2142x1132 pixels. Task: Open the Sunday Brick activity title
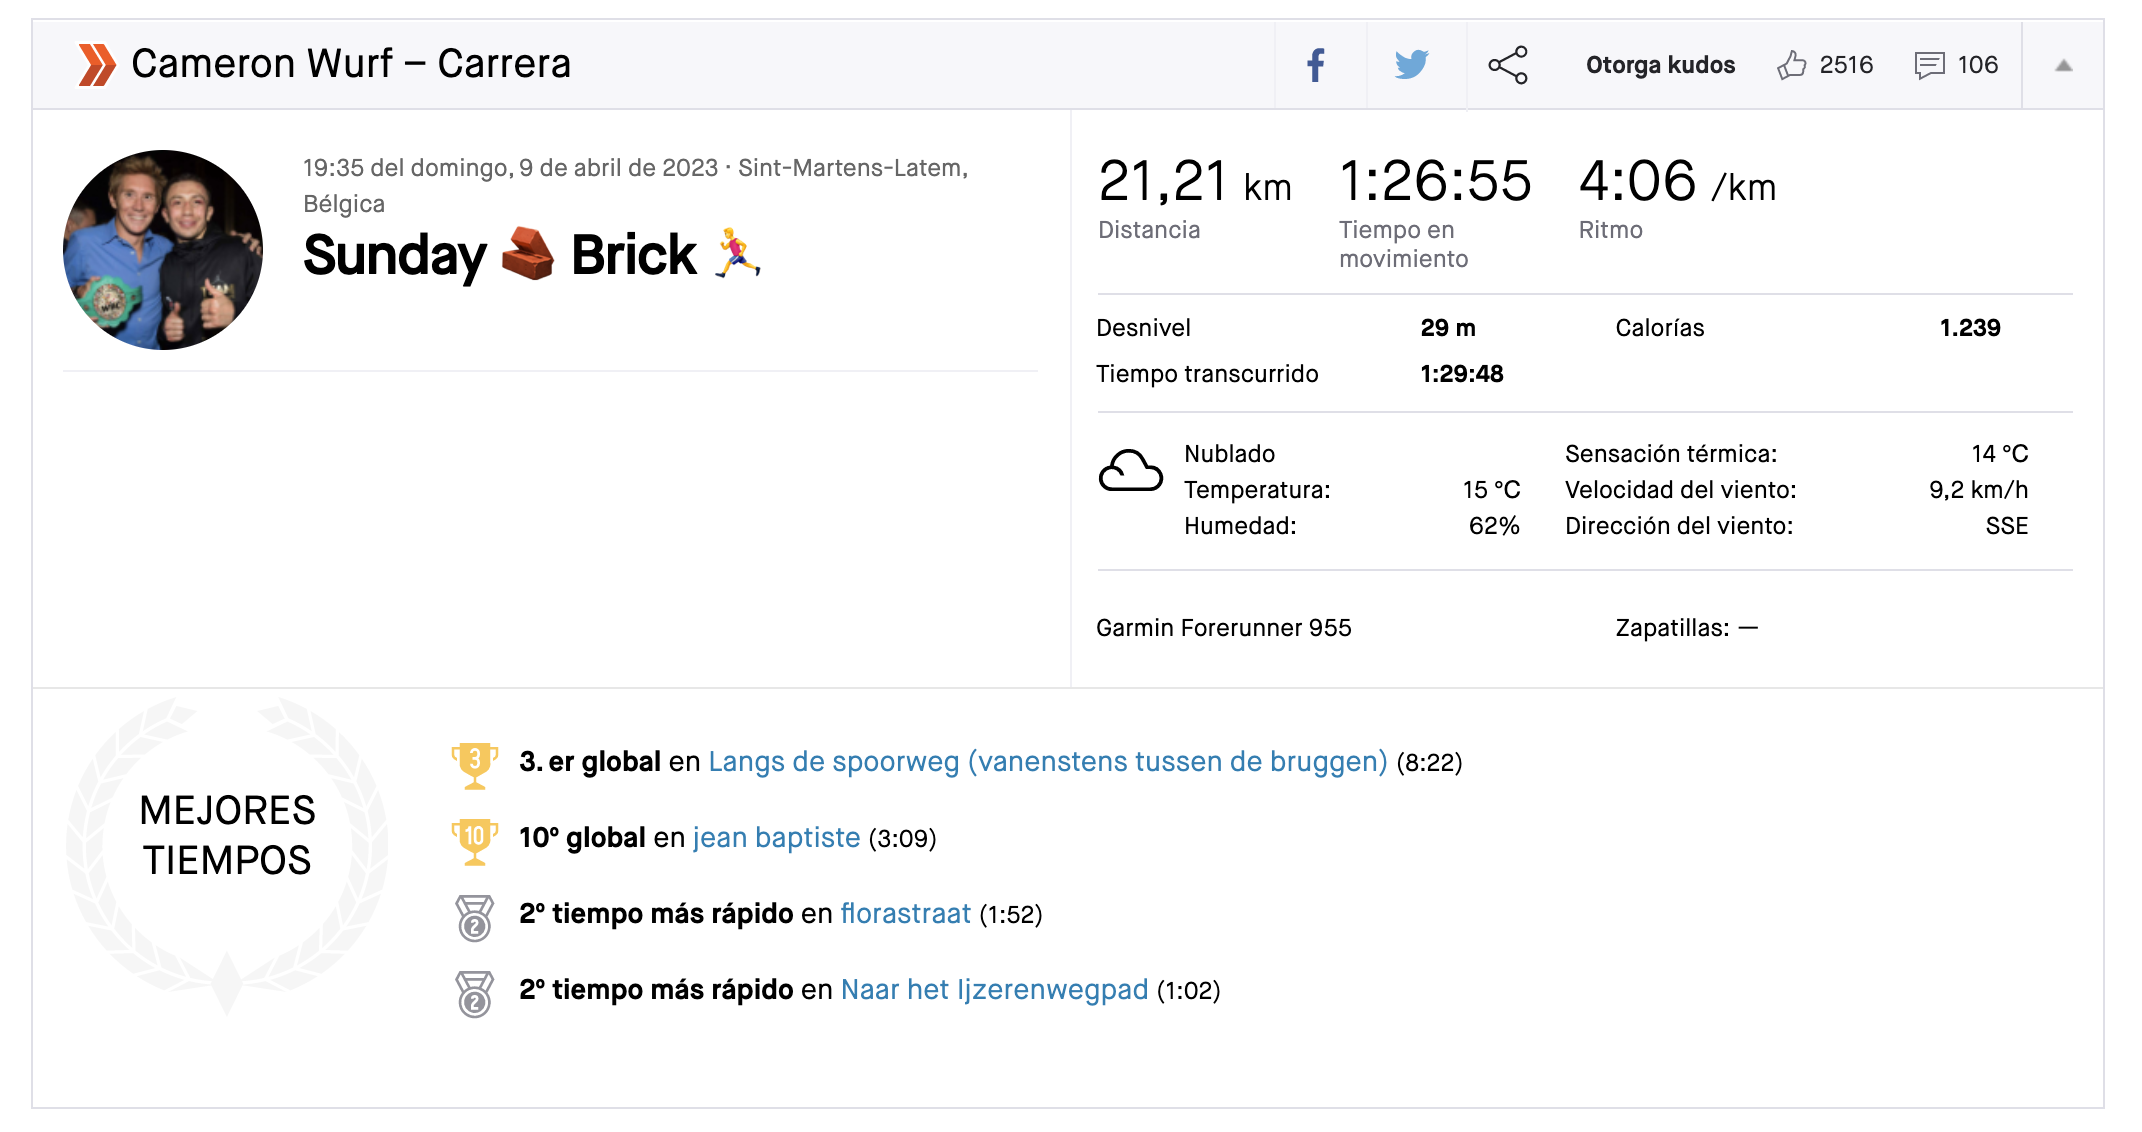click(531, 255)
